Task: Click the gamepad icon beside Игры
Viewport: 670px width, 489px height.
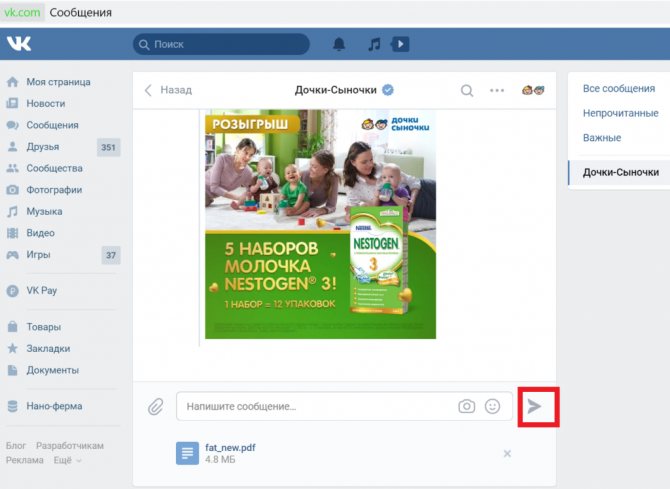Action: (12, 255)
